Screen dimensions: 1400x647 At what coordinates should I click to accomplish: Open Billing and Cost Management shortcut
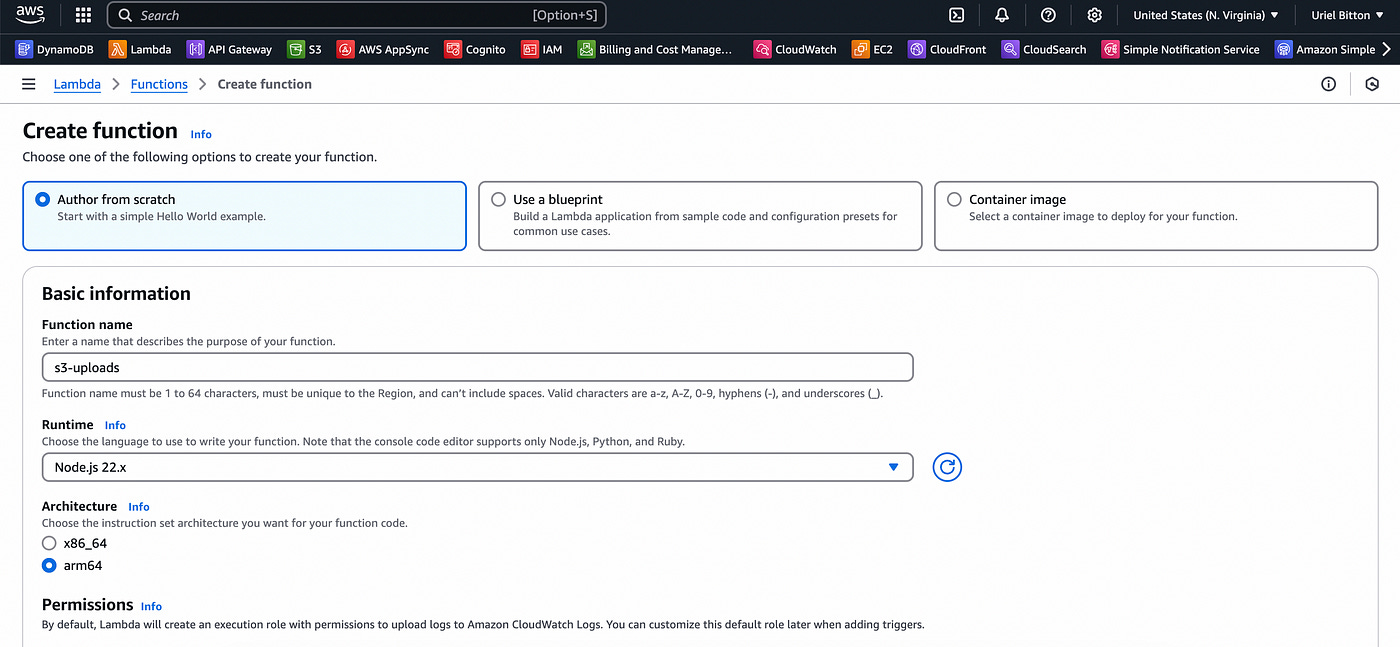tap(655, 49)
